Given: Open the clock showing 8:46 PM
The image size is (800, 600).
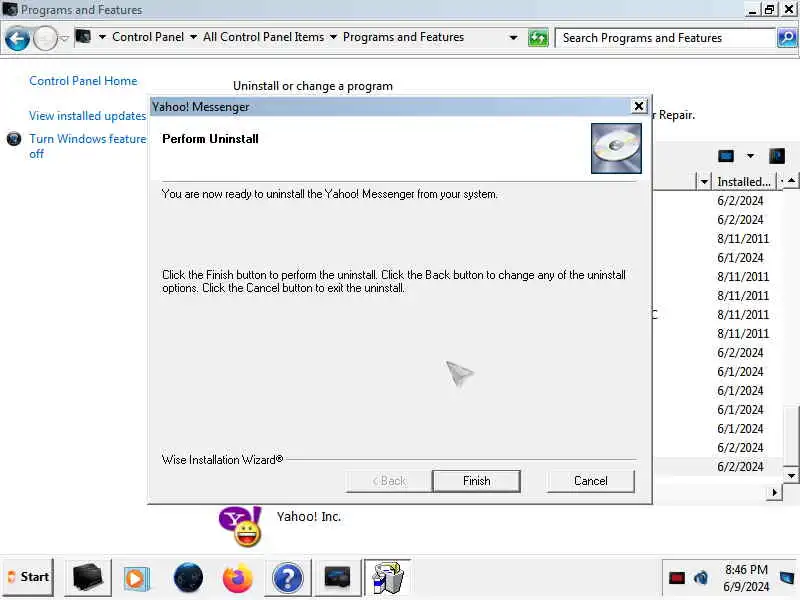Looking at the screenshot, I should pyautogui.click(x=746, y=578).
